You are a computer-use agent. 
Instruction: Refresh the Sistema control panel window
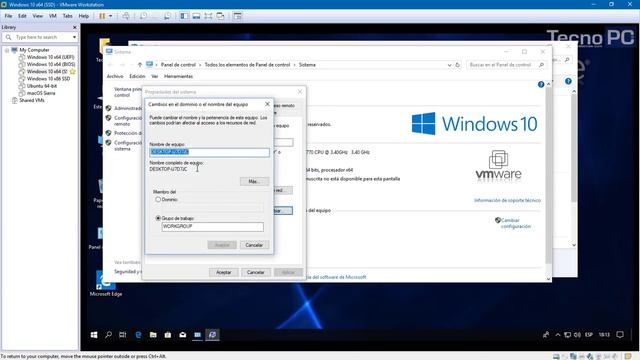tap(458, 65)
